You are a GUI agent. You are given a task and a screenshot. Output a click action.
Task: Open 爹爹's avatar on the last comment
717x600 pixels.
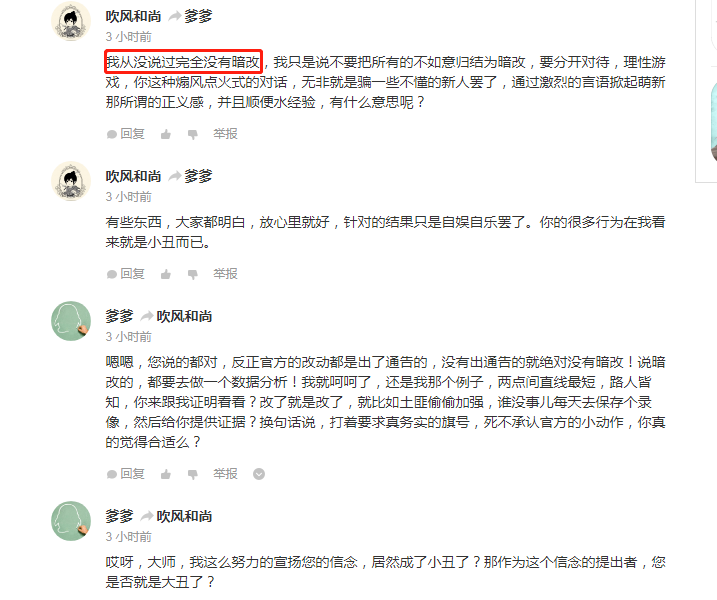71,521
